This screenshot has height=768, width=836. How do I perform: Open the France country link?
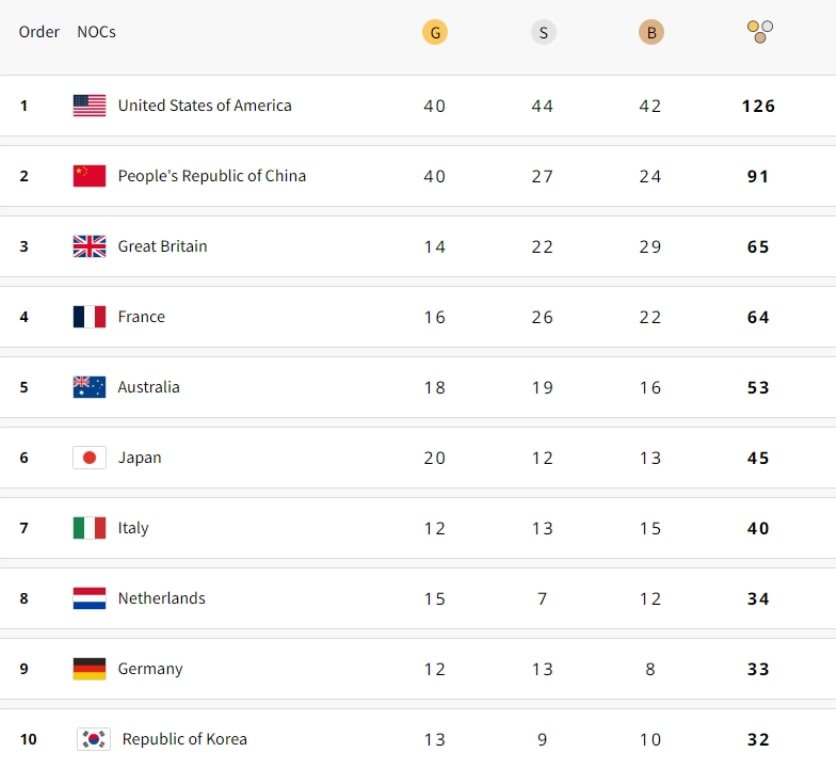point(141,317)
